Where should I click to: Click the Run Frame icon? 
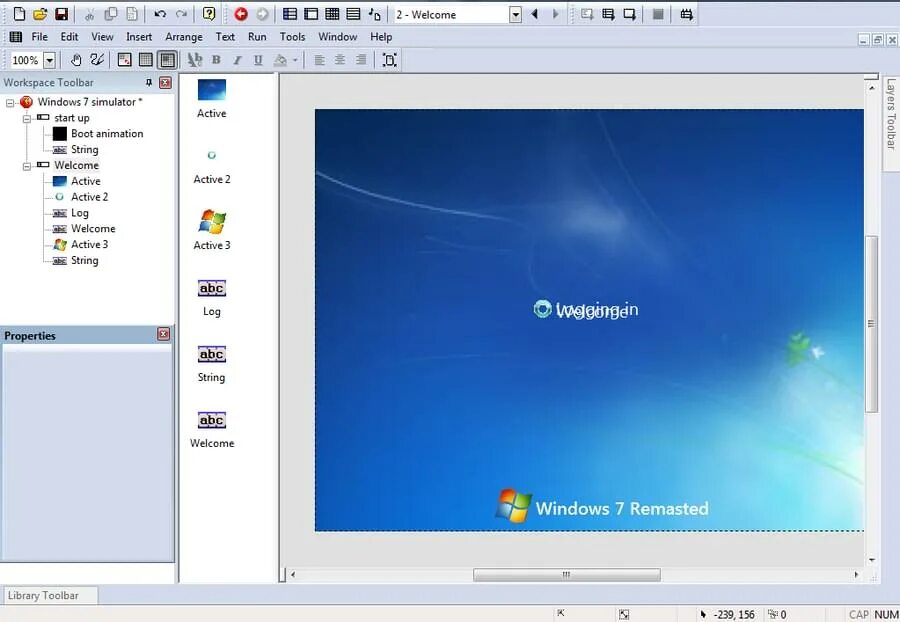630,14
